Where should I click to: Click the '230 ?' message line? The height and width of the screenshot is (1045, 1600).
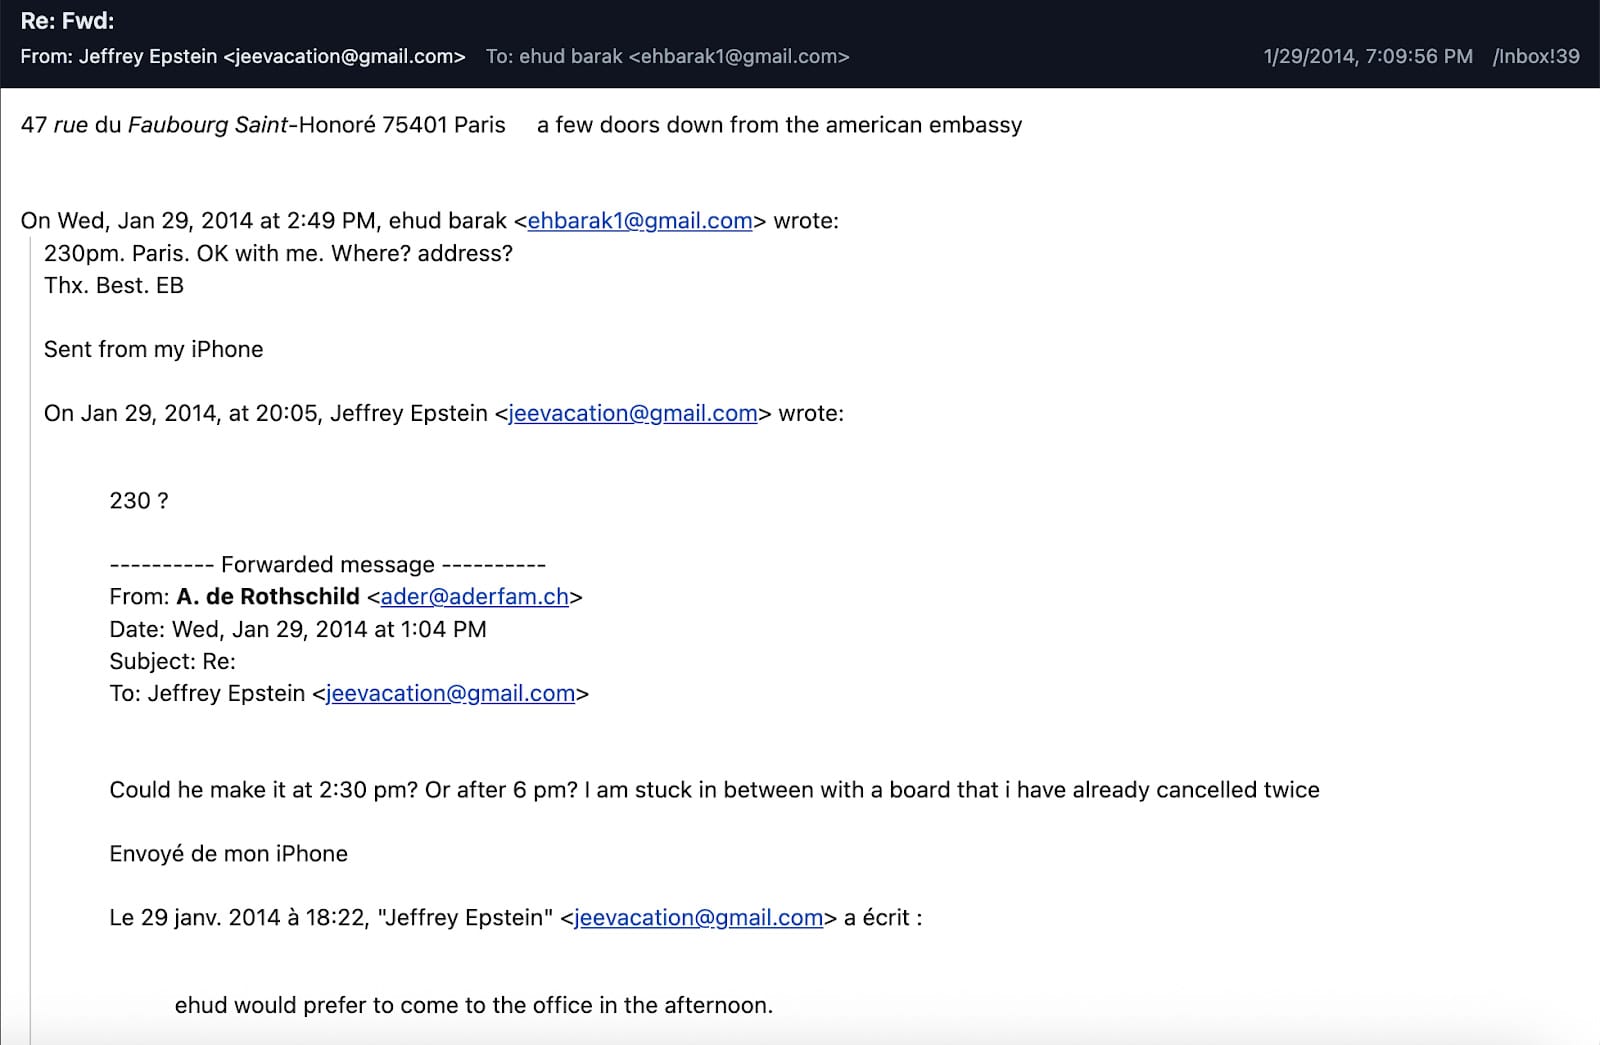[139, 501]
